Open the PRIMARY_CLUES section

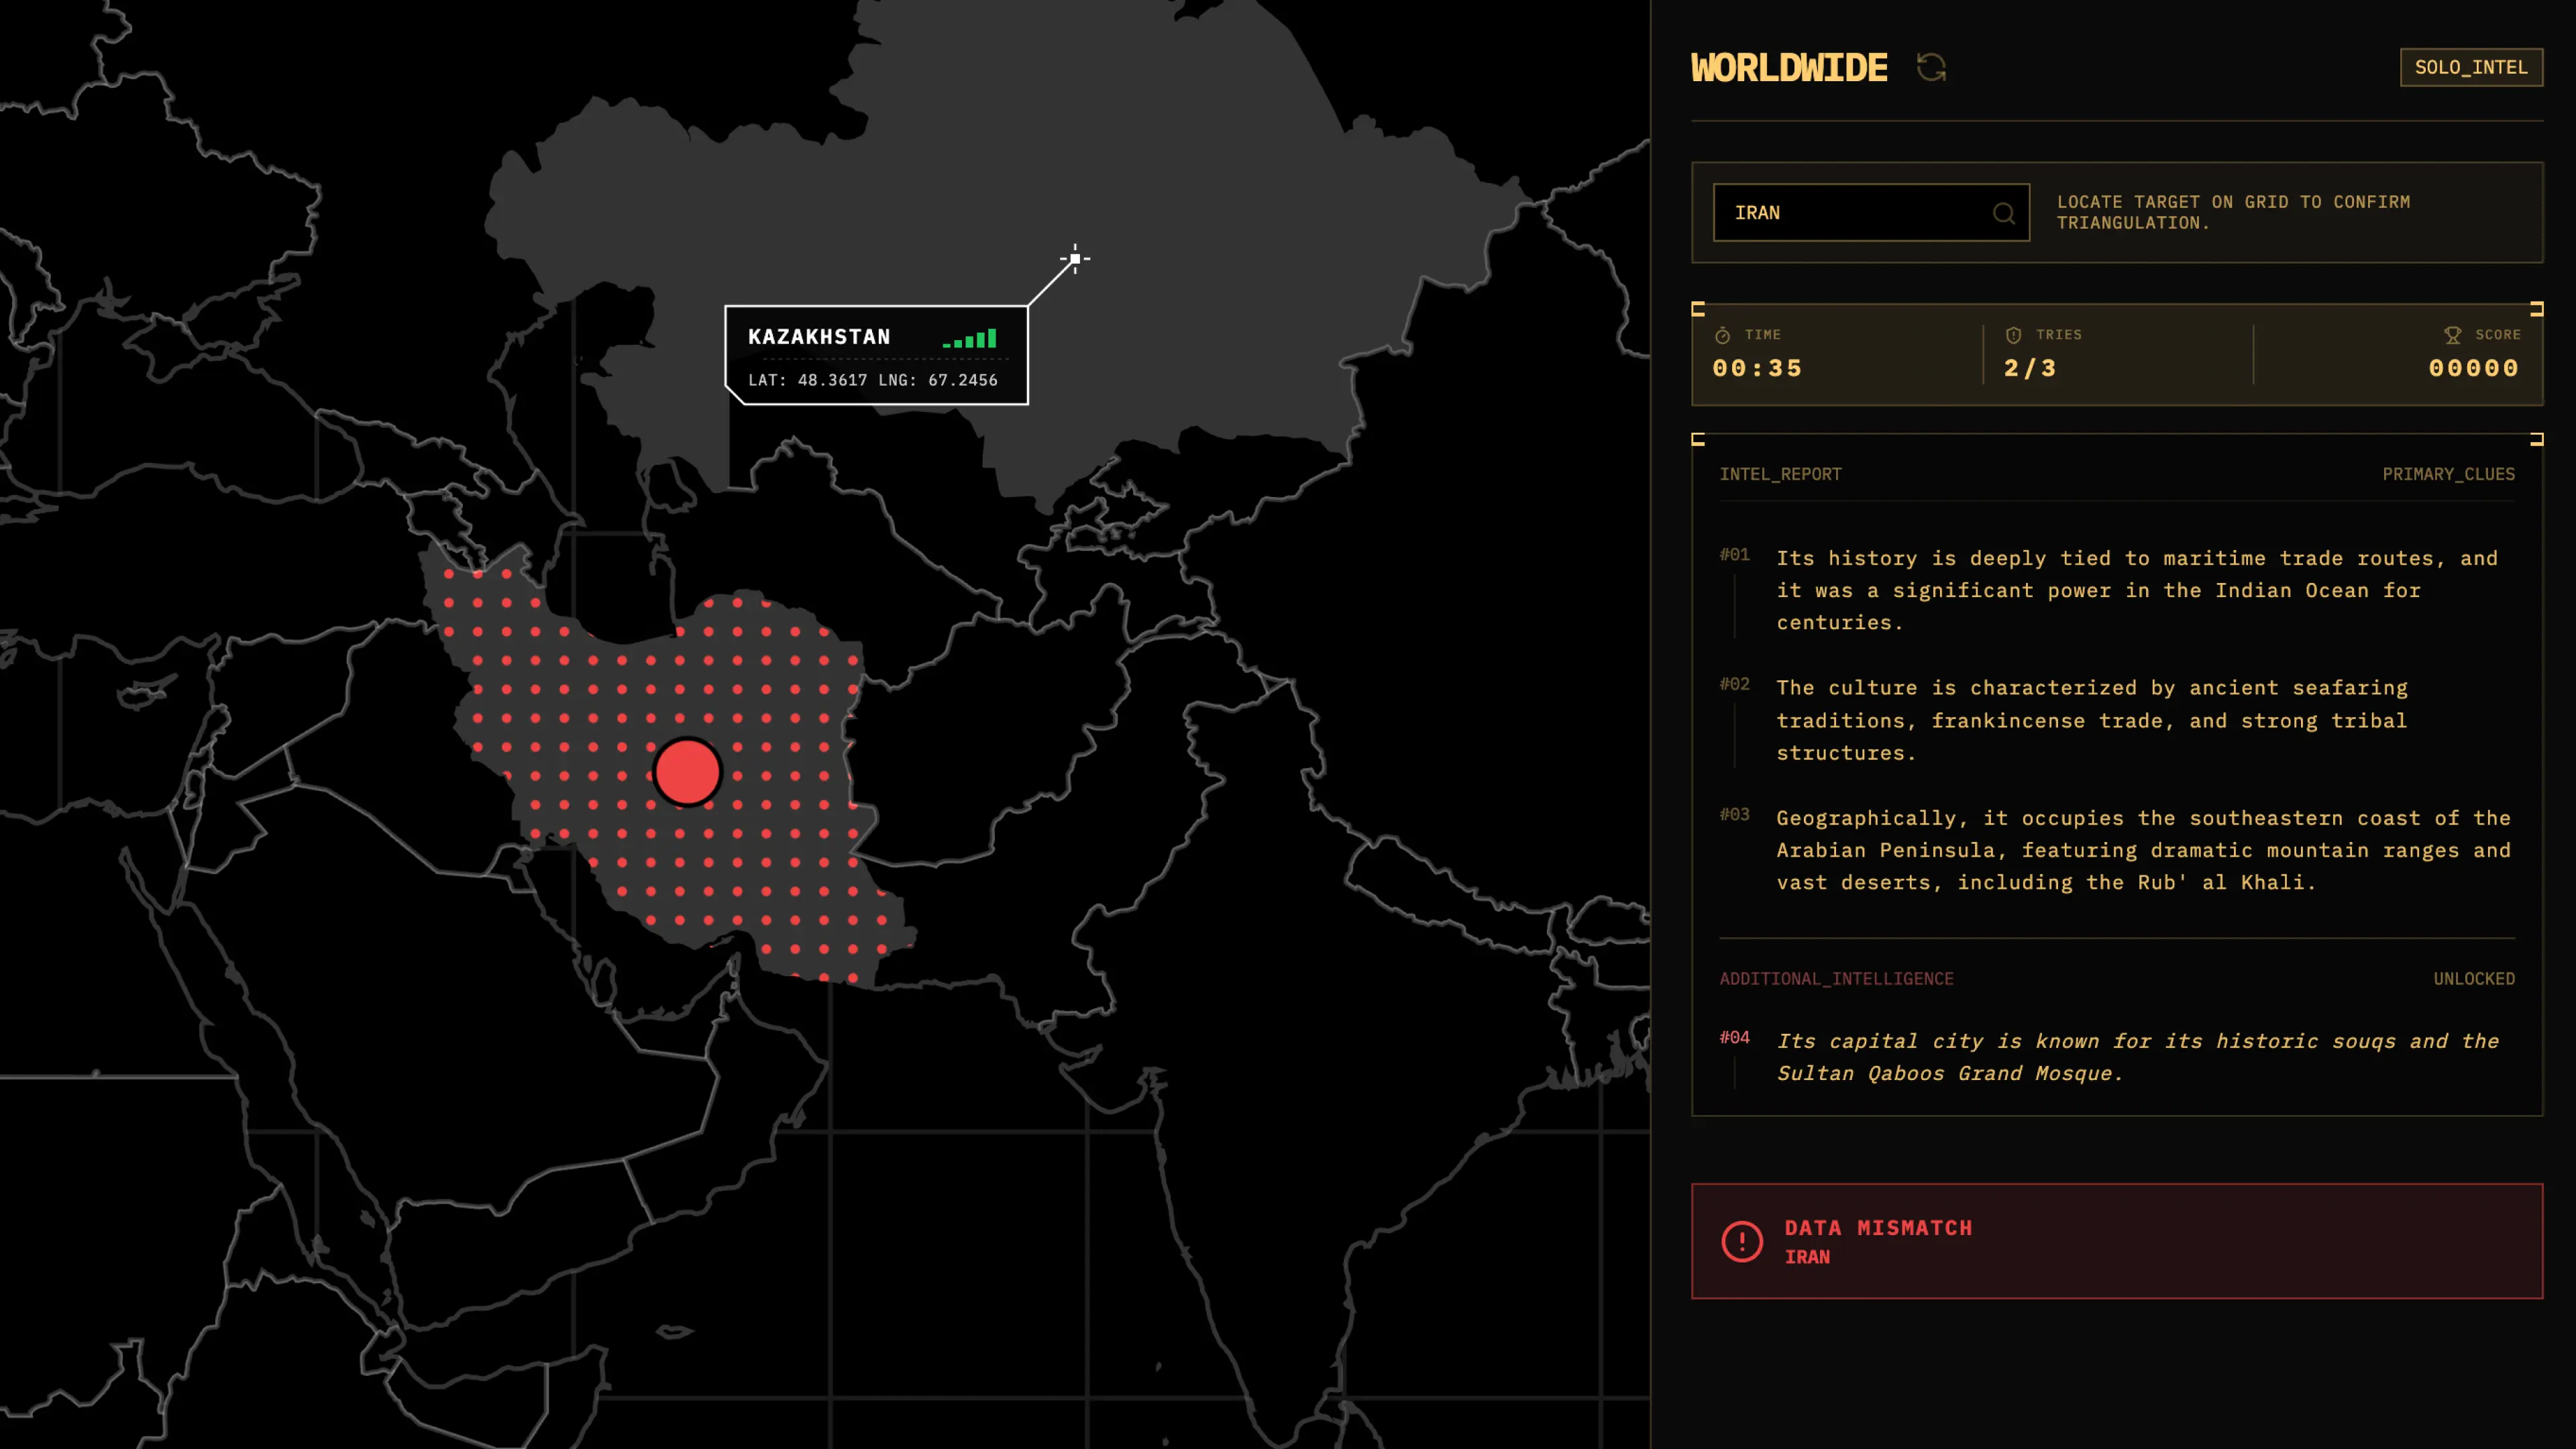click(x=2448, y=474)
